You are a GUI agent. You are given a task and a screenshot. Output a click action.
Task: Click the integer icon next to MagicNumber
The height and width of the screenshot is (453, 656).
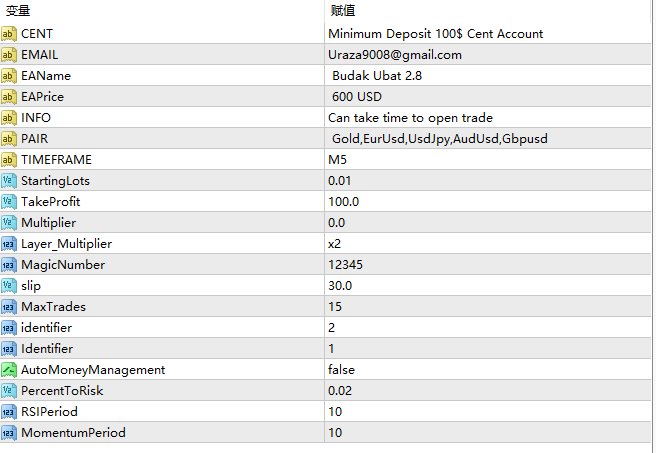pyautogui.click(x=9, y=265)
